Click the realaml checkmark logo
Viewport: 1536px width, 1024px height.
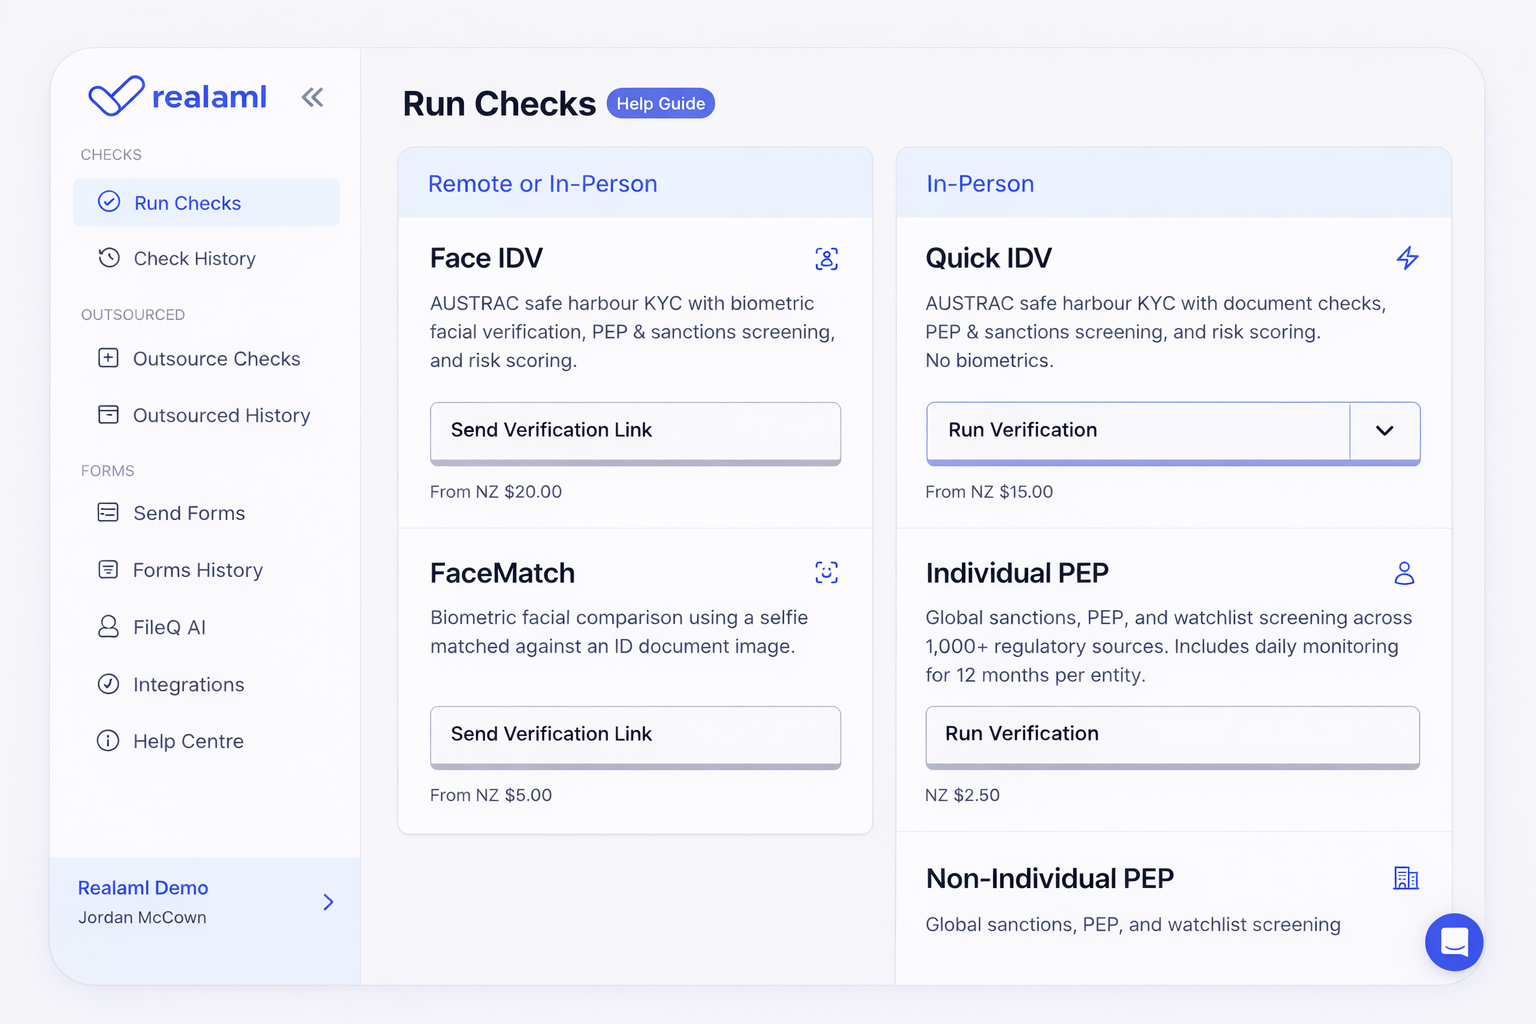point(116,96)
